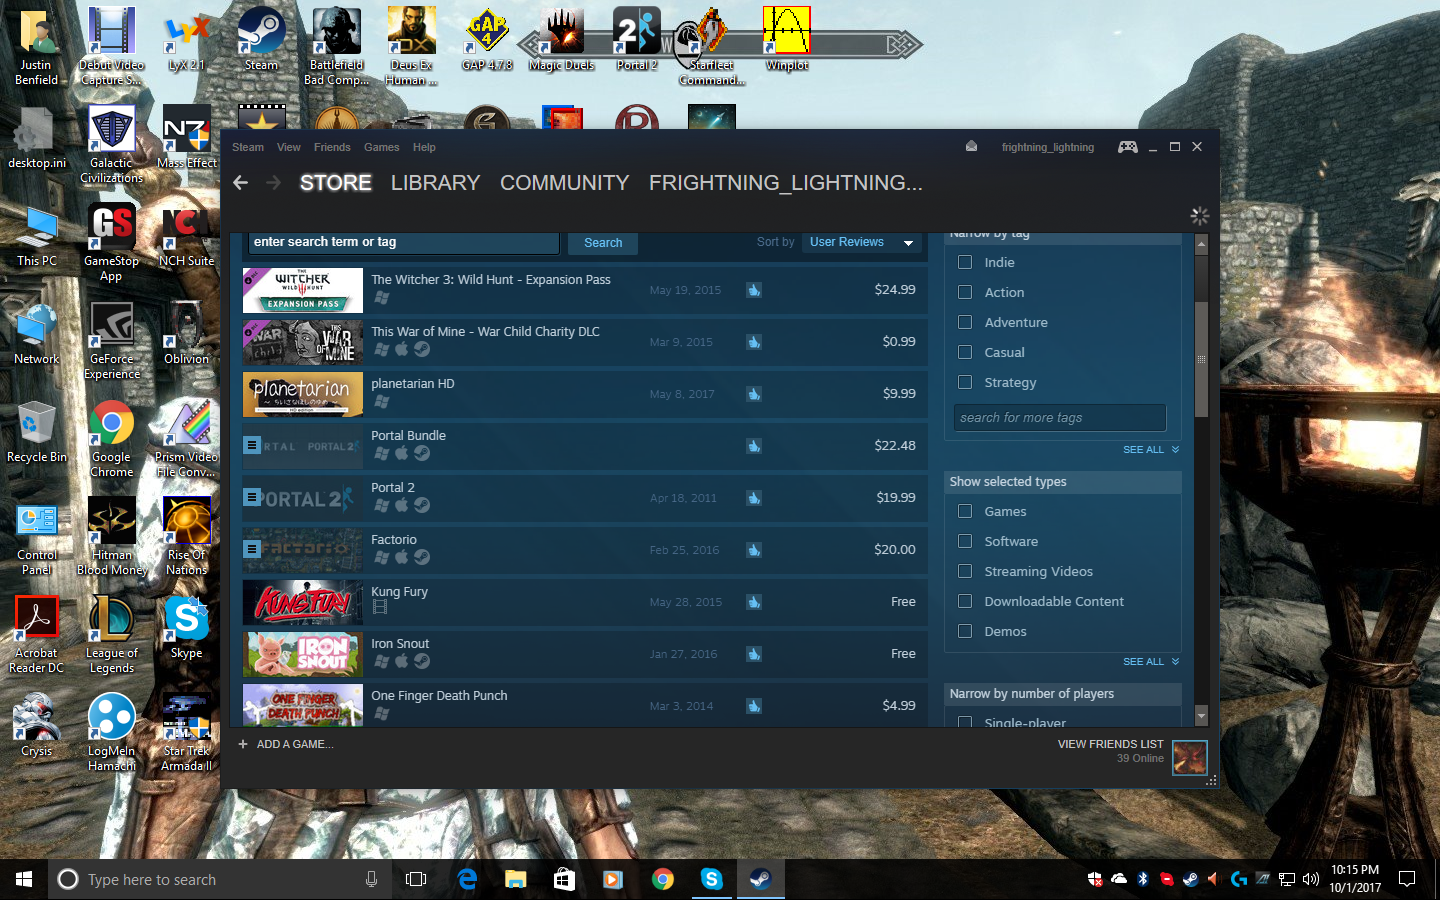Enable the Games type checkbox
This screenshot has height=900, width=1440.
pos(965,511)
